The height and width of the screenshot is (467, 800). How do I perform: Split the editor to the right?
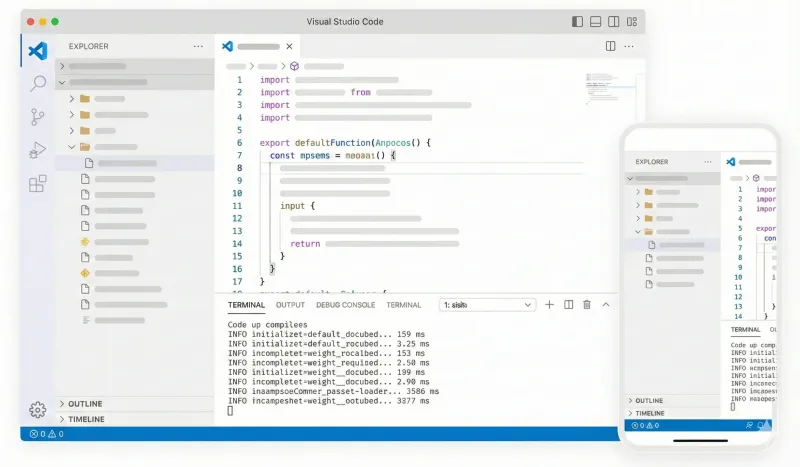click(610, 46)
